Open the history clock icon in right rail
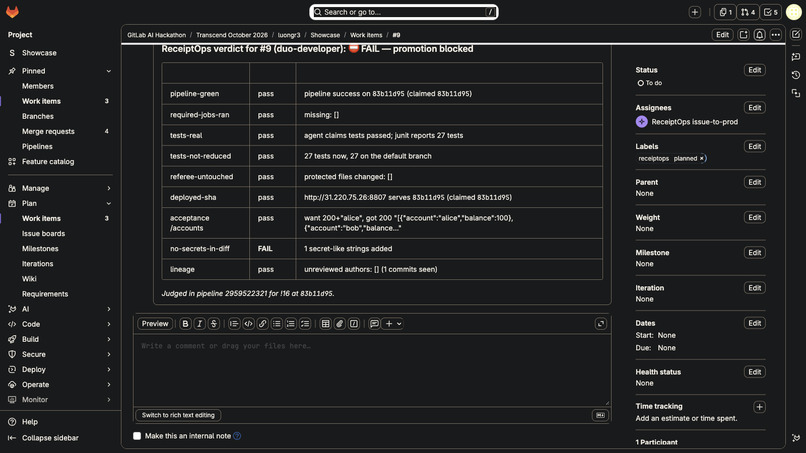Image resolution: width=806 pixels, height=453 pixels. coord(796,75)
